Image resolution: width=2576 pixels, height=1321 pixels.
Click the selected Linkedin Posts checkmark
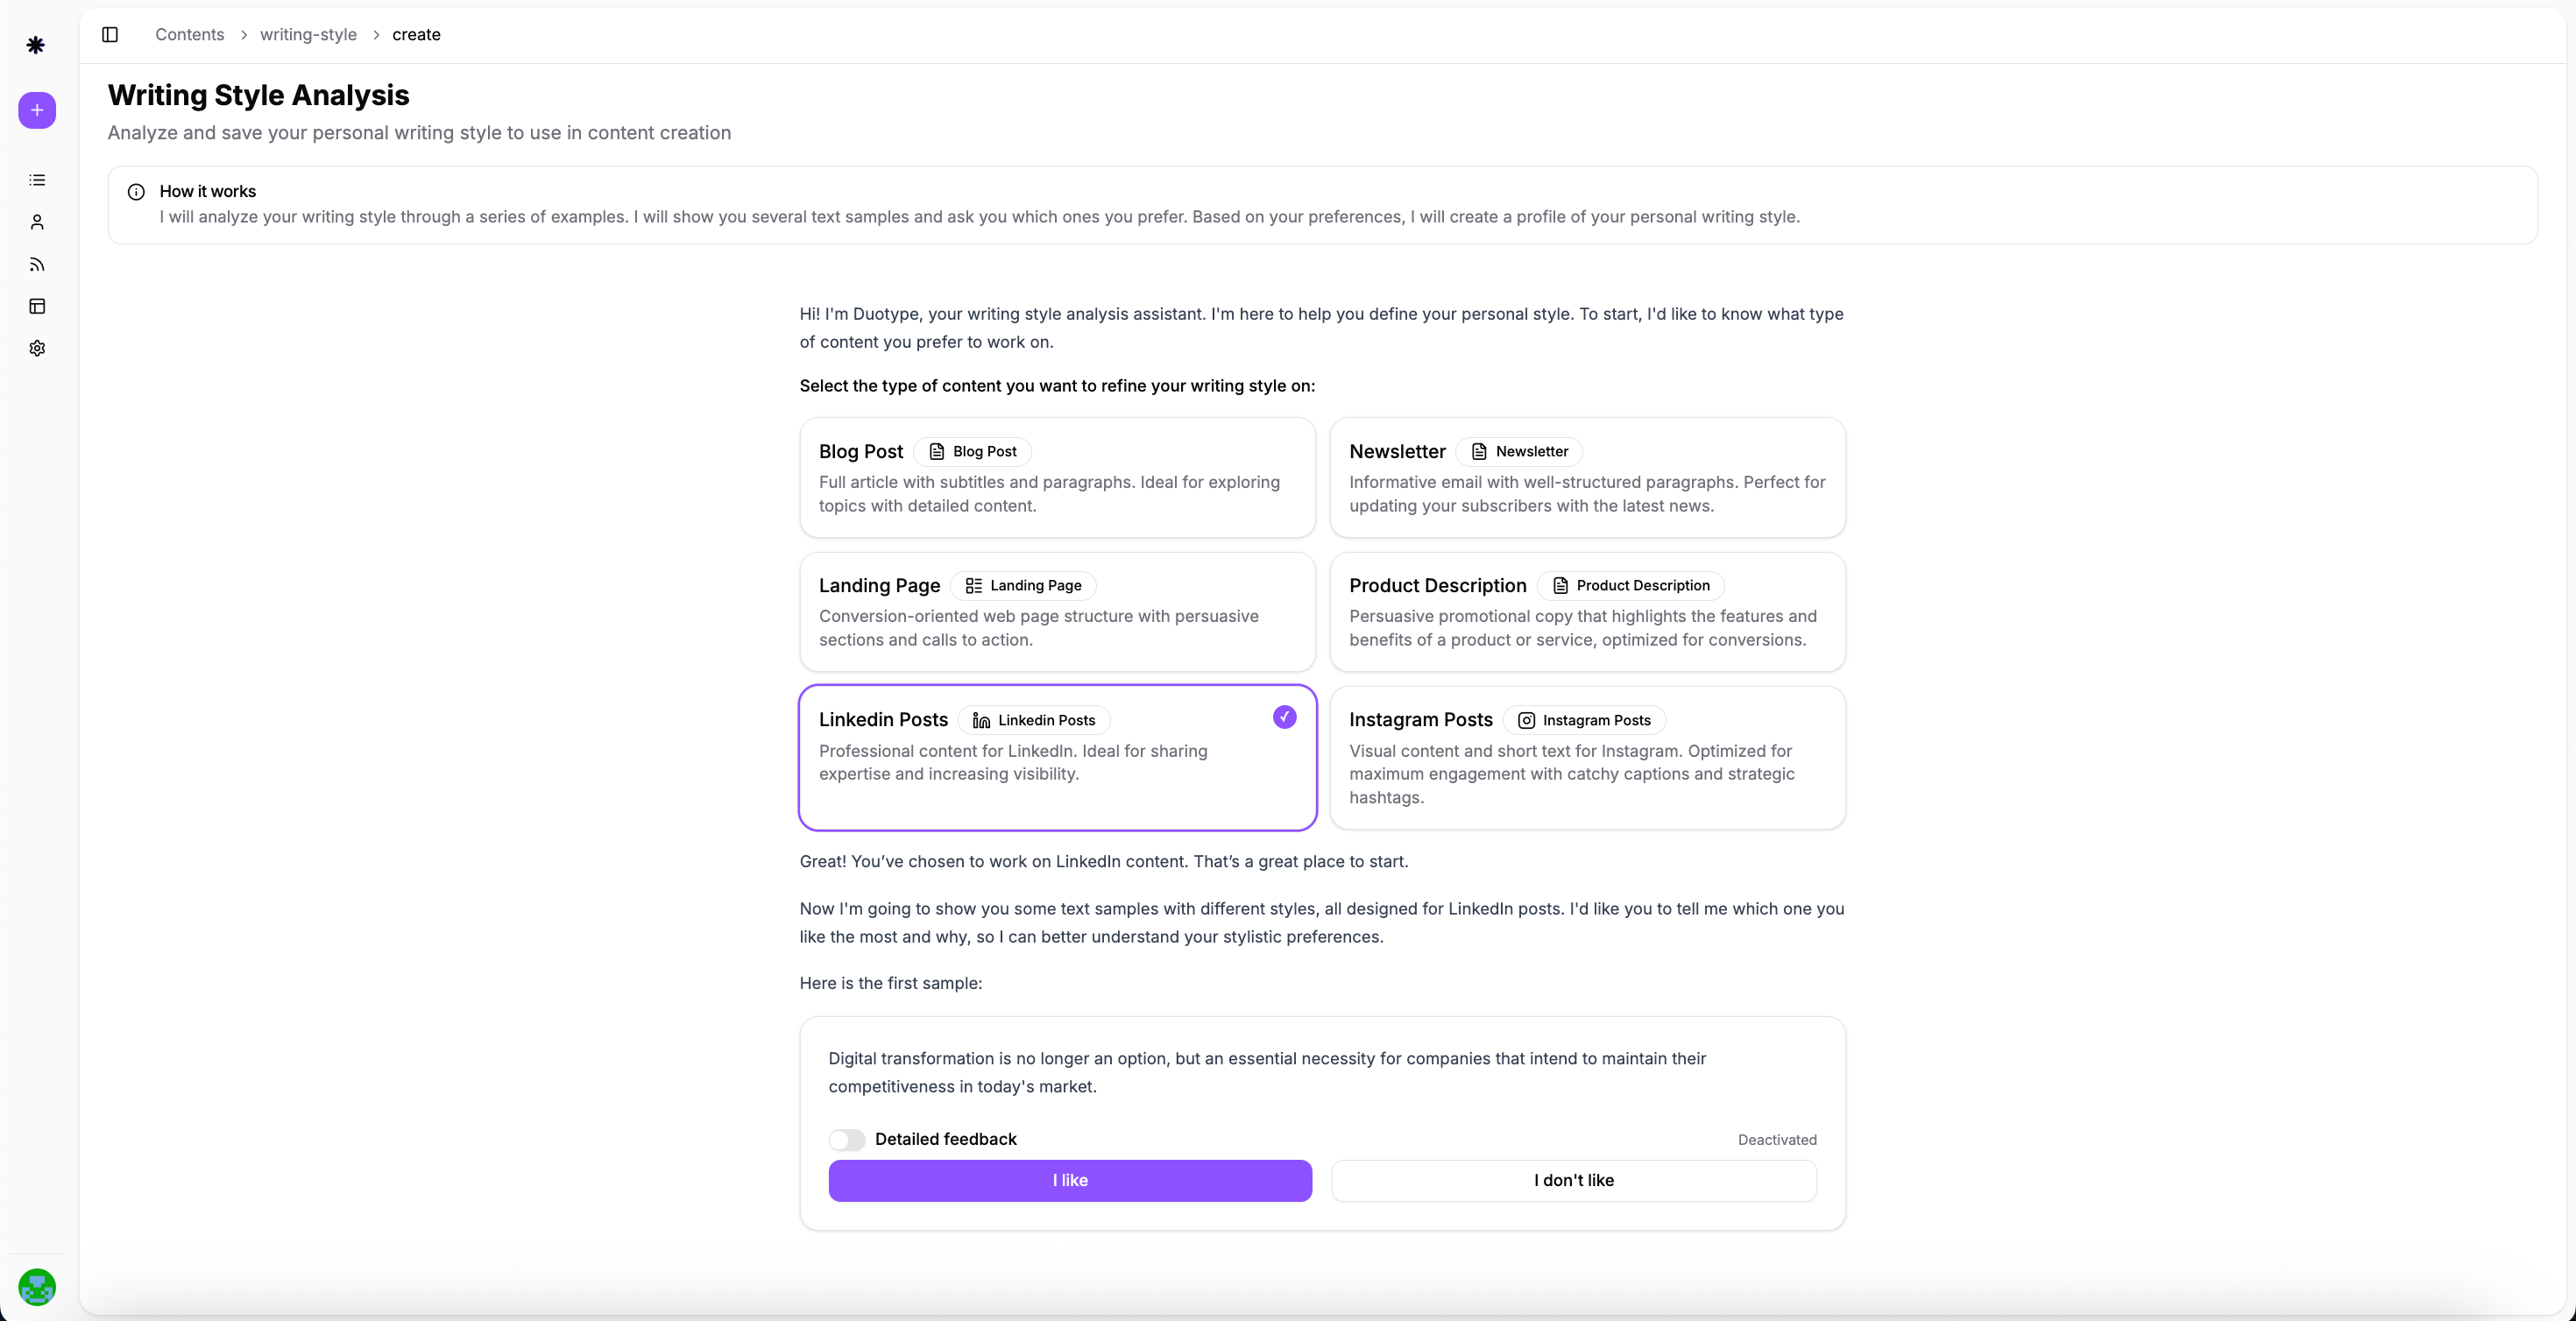1284,717
